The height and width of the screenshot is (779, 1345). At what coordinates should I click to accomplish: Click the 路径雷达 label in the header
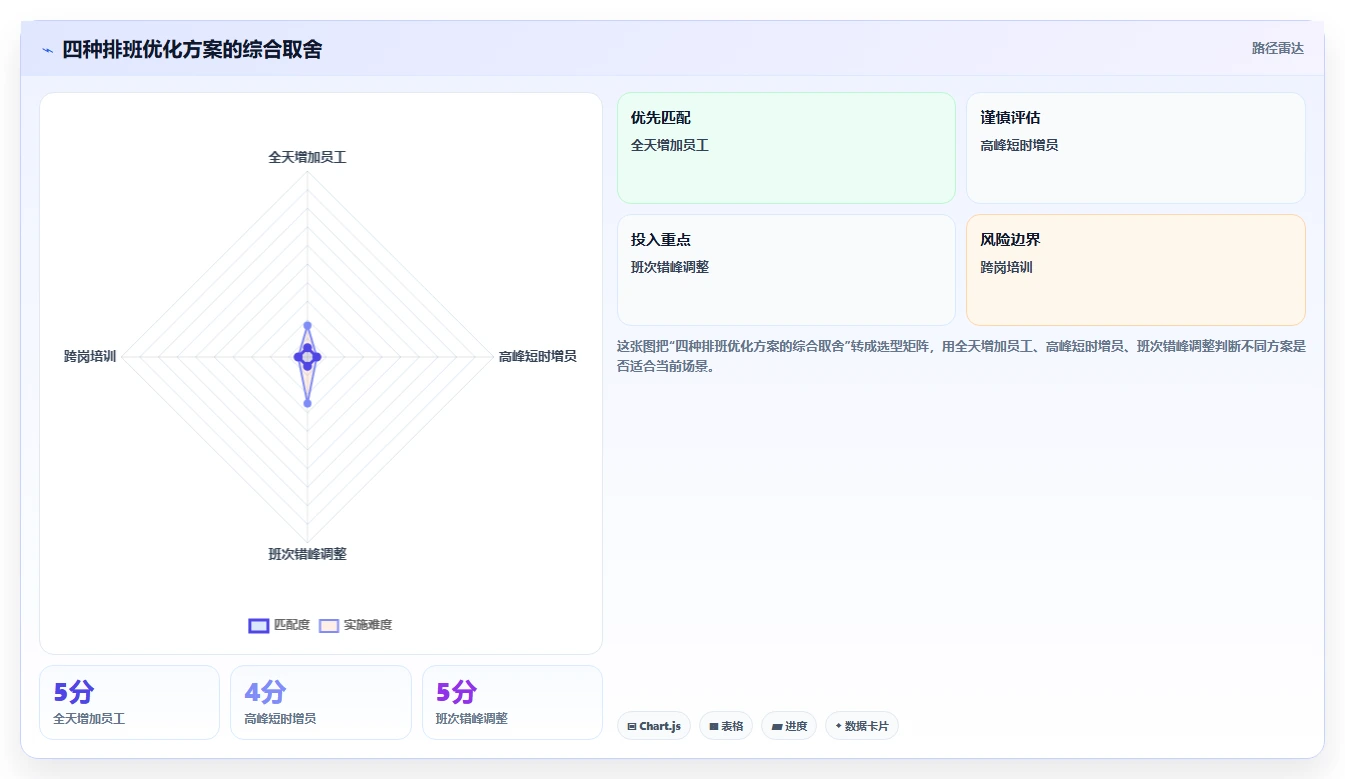pos(1278,48)
